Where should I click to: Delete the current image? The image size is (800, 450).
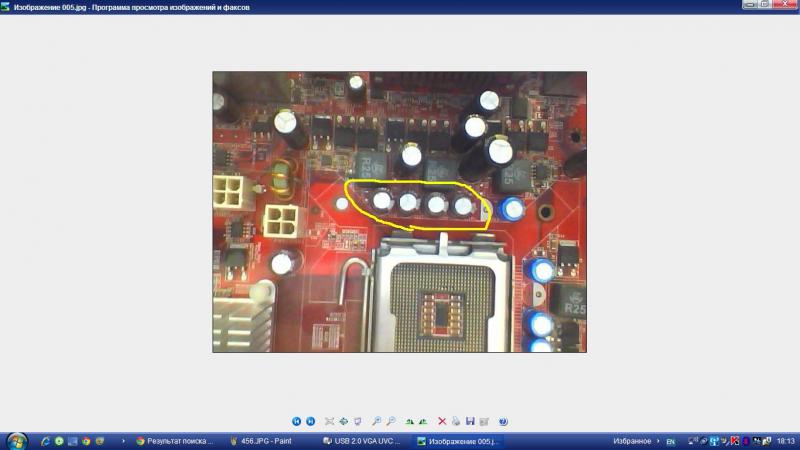pos(442,422)
